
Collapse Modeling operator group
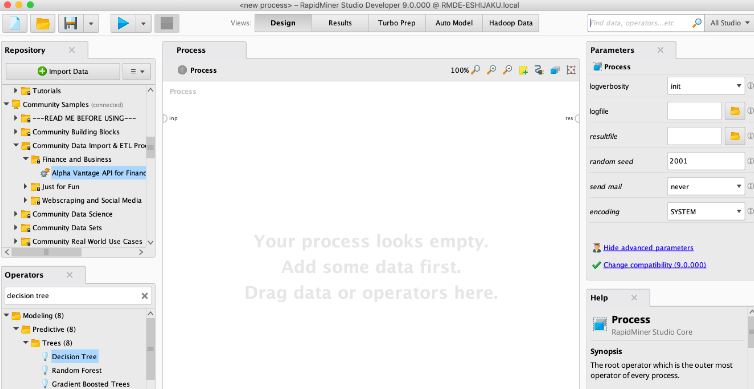click(6, 315)
